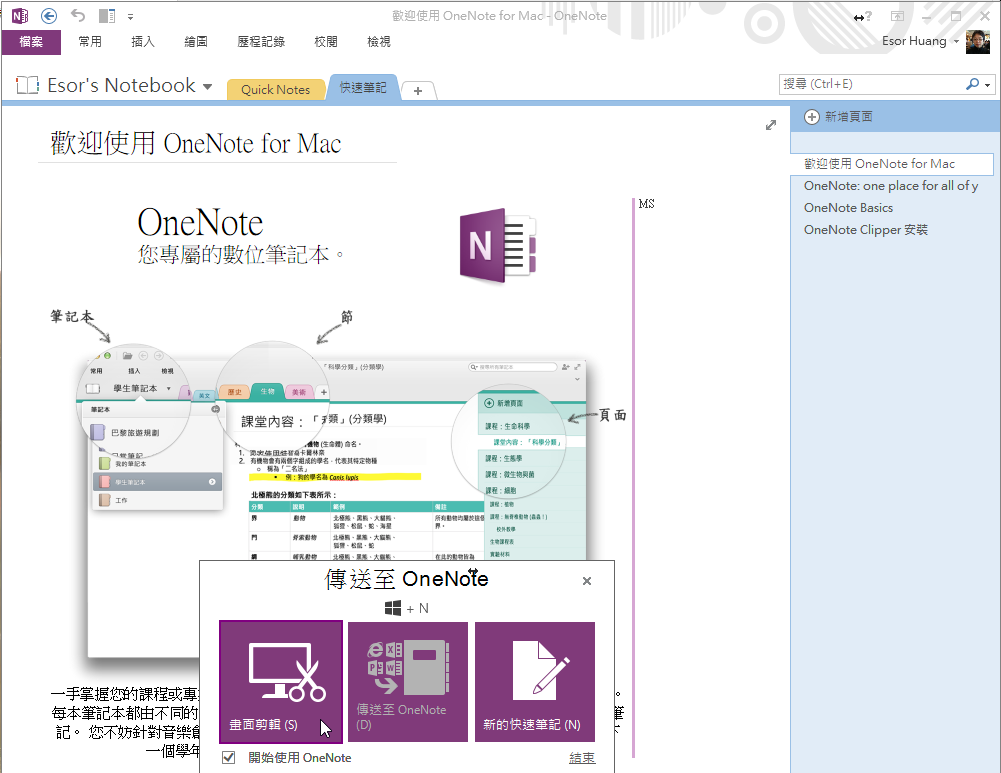Expand the quick access toolbar customize chevron
The image size is (1001, 773).
click(130, 16)
